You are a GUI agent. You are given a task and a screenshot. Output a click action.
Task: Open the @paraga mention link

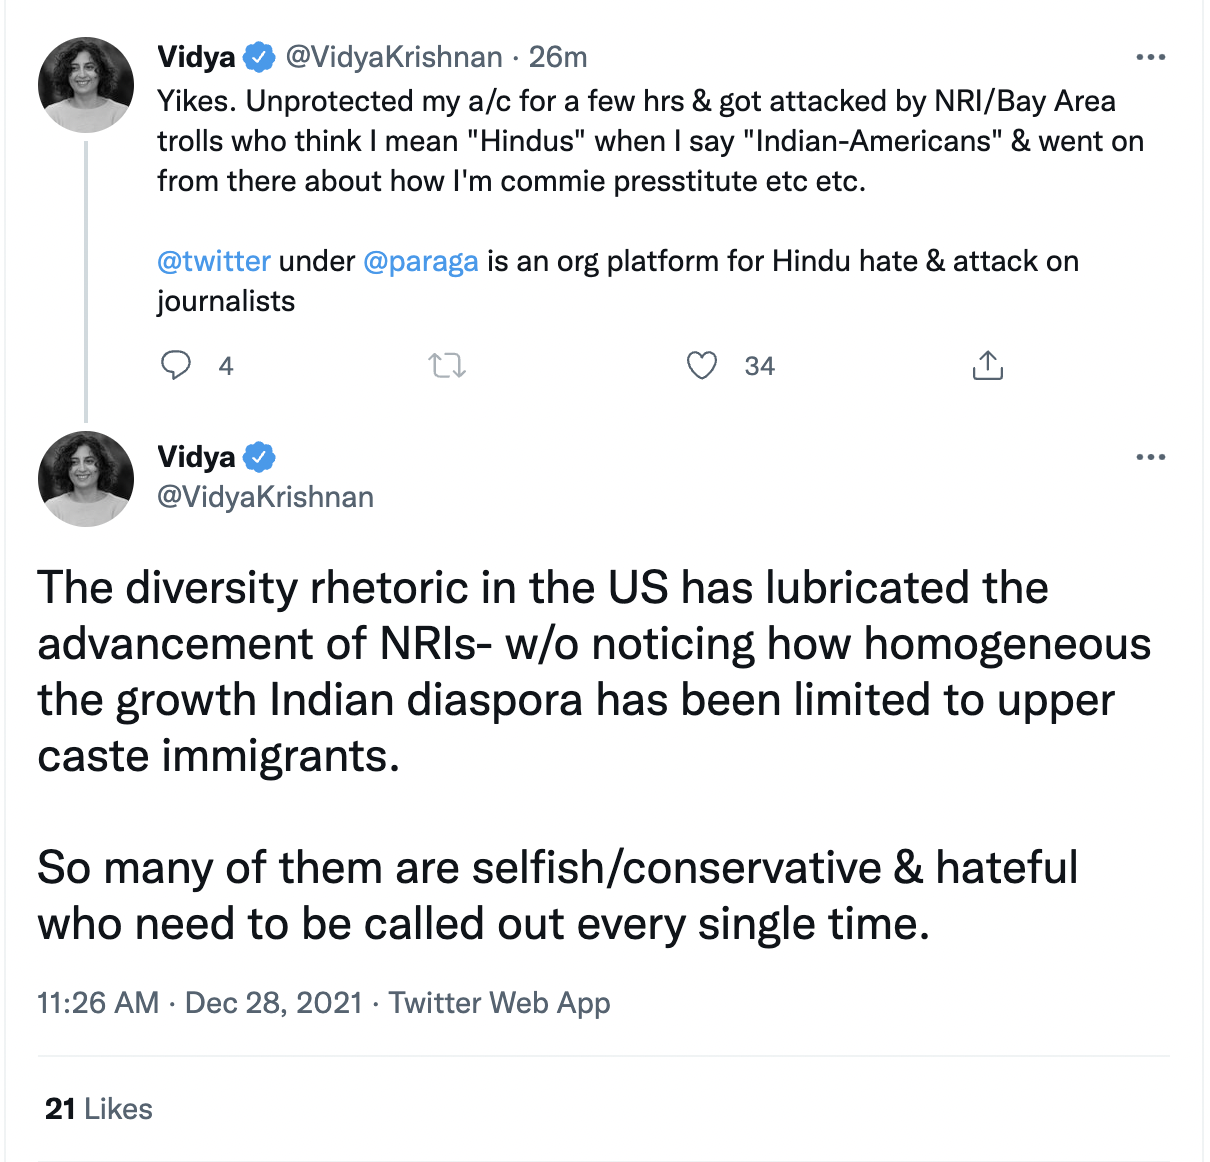tap(421, 261)
